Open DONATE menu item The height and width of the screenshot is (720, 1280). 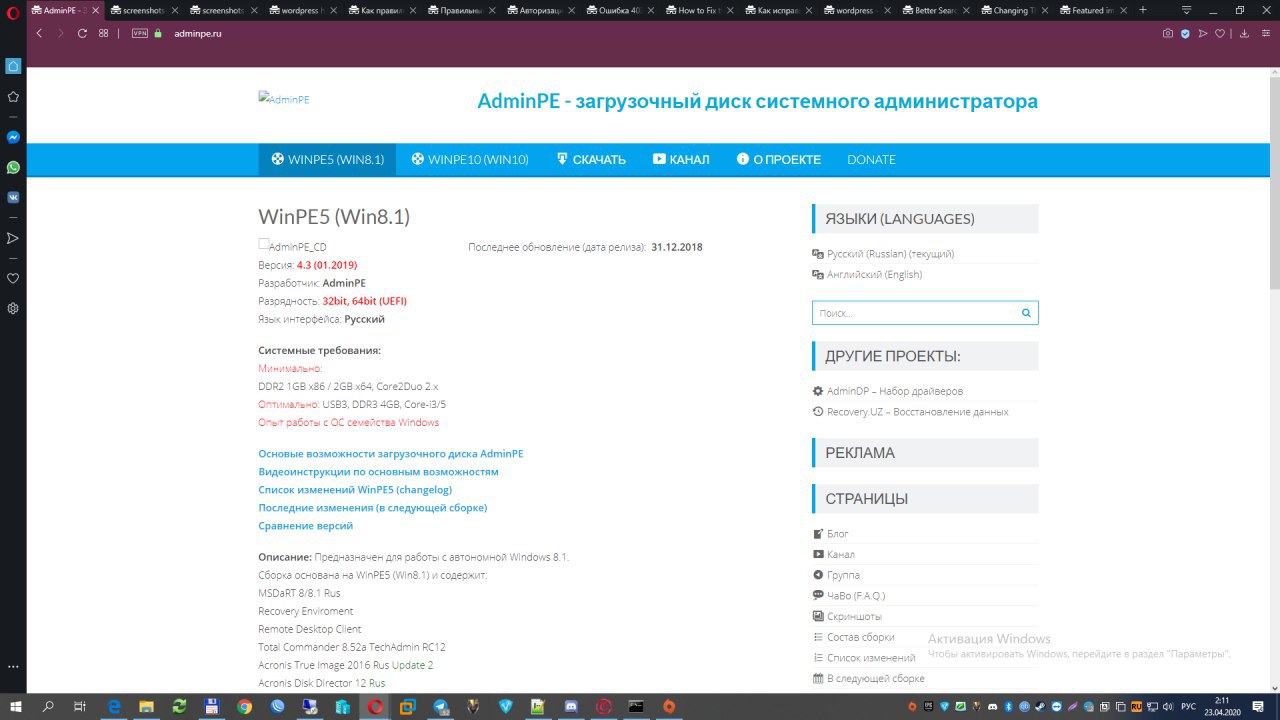(x=871, y=159)
